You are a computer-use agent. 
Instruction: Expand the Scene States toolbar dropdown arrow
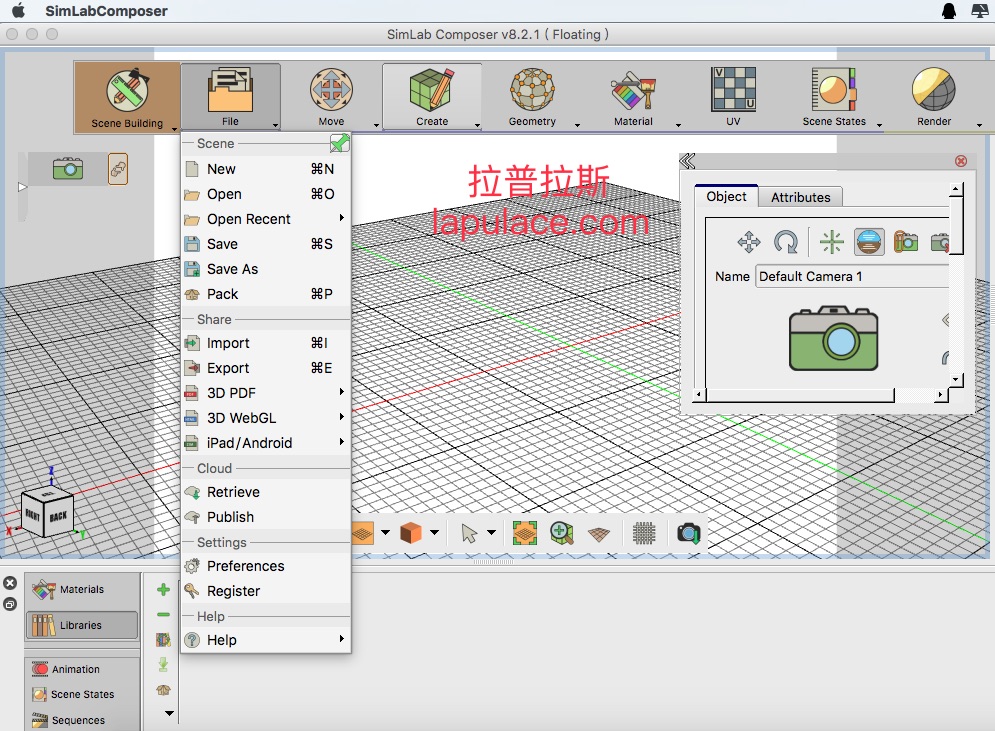click(x=880, y=125)
